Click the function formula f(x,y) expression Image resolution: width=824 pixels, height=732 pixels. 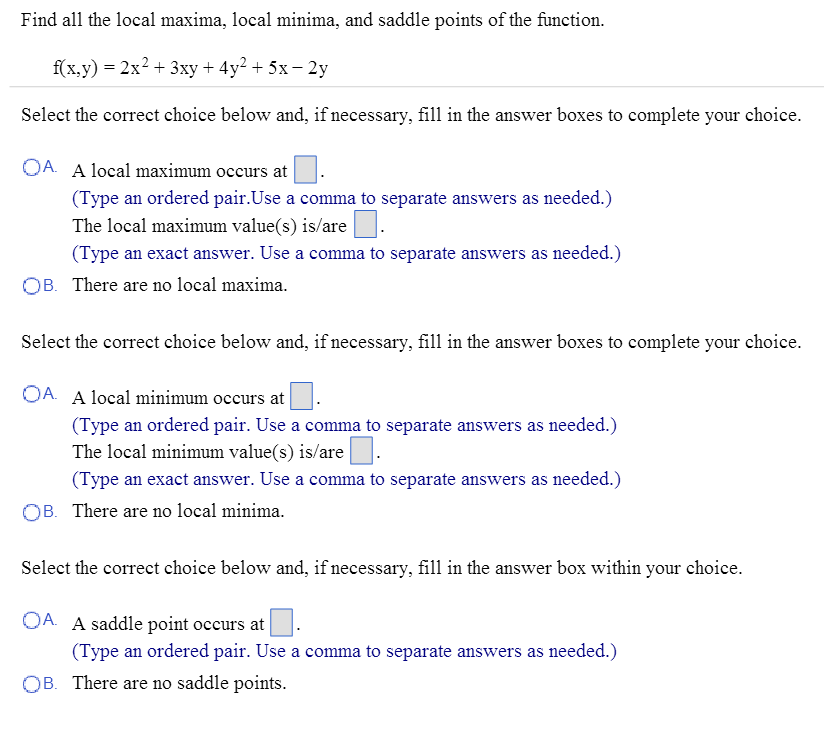[190, 69]
